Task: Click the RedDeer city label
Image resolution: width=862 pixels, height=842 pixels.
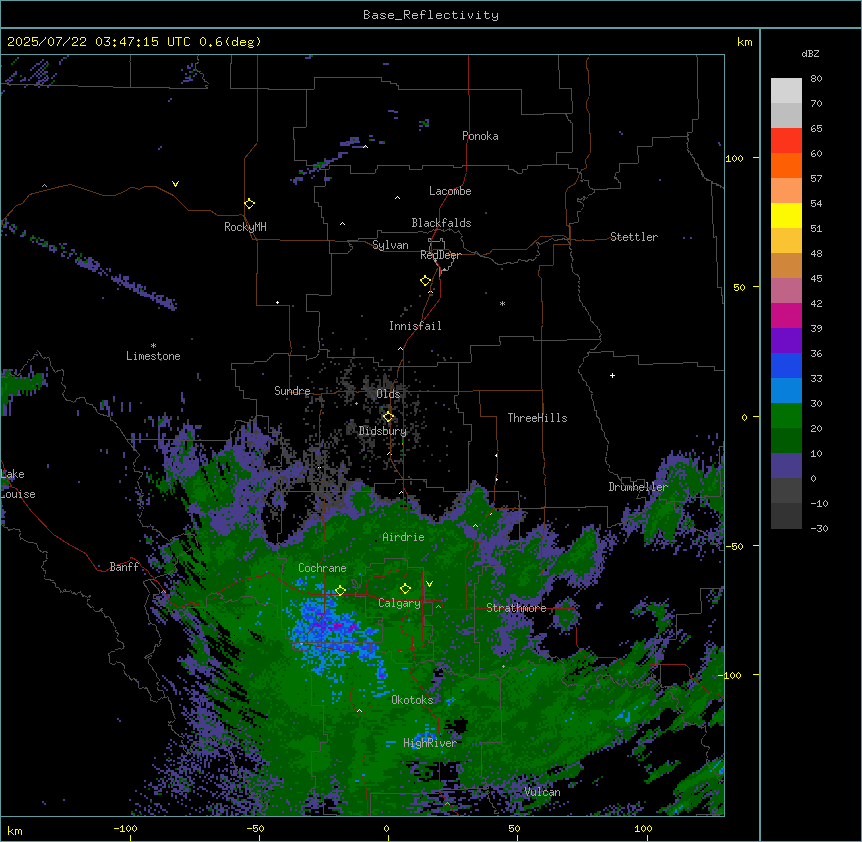Action: tap(440, 255)
